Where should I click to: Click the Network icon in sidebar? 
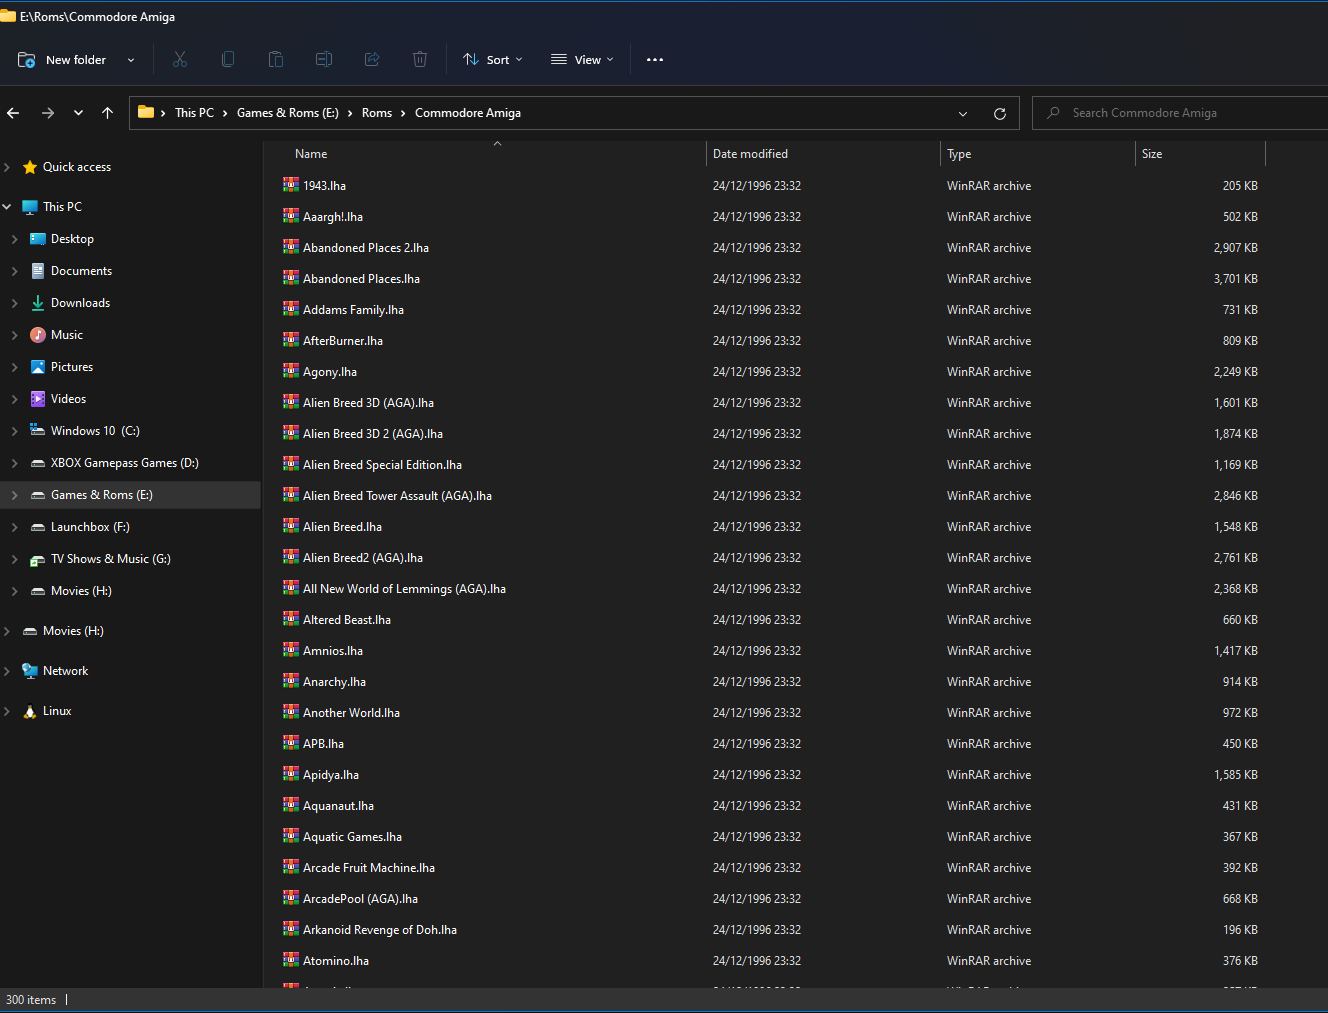[x=30, y=671]
